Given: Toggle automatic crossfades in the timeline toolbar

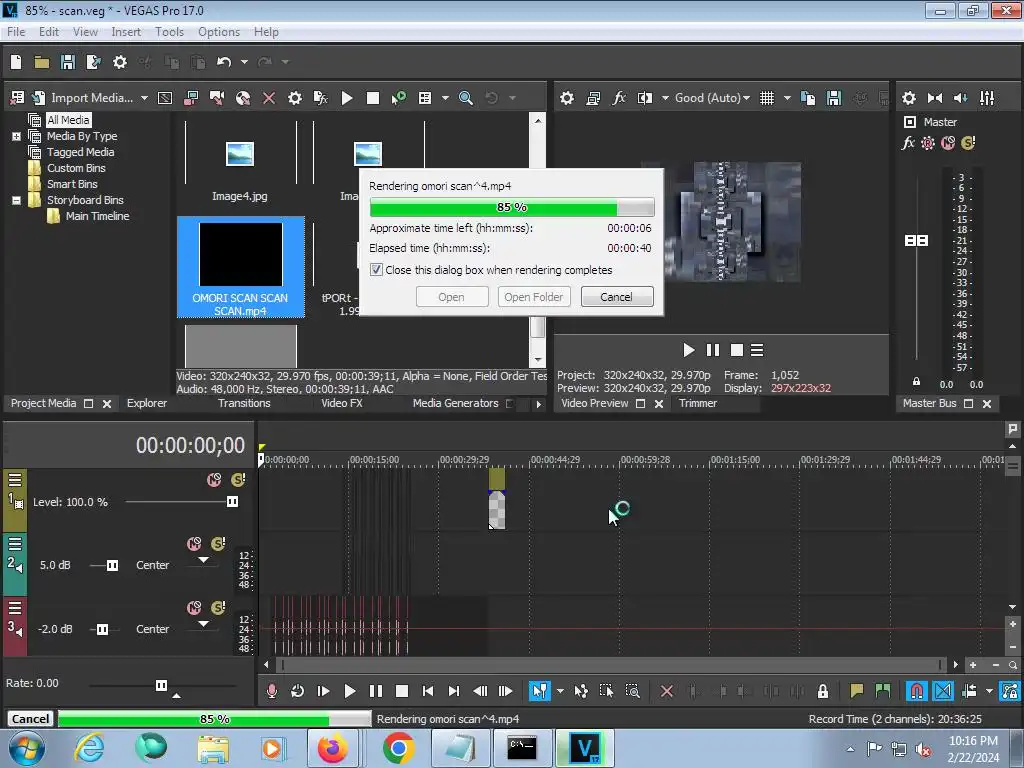Looking at the screenshot, I should [x=943, y=691].
